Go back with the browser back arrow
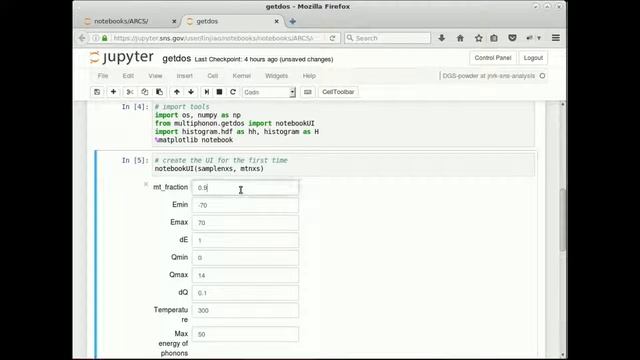 coord(82,38)
